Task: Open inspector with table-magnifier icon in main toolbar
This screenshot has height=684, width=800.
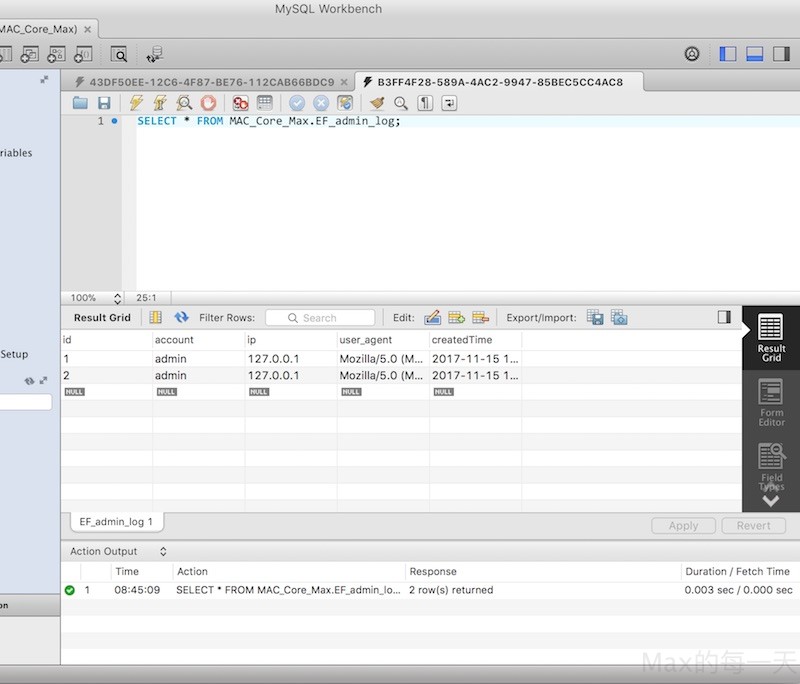Action: [x=119, y=54]
